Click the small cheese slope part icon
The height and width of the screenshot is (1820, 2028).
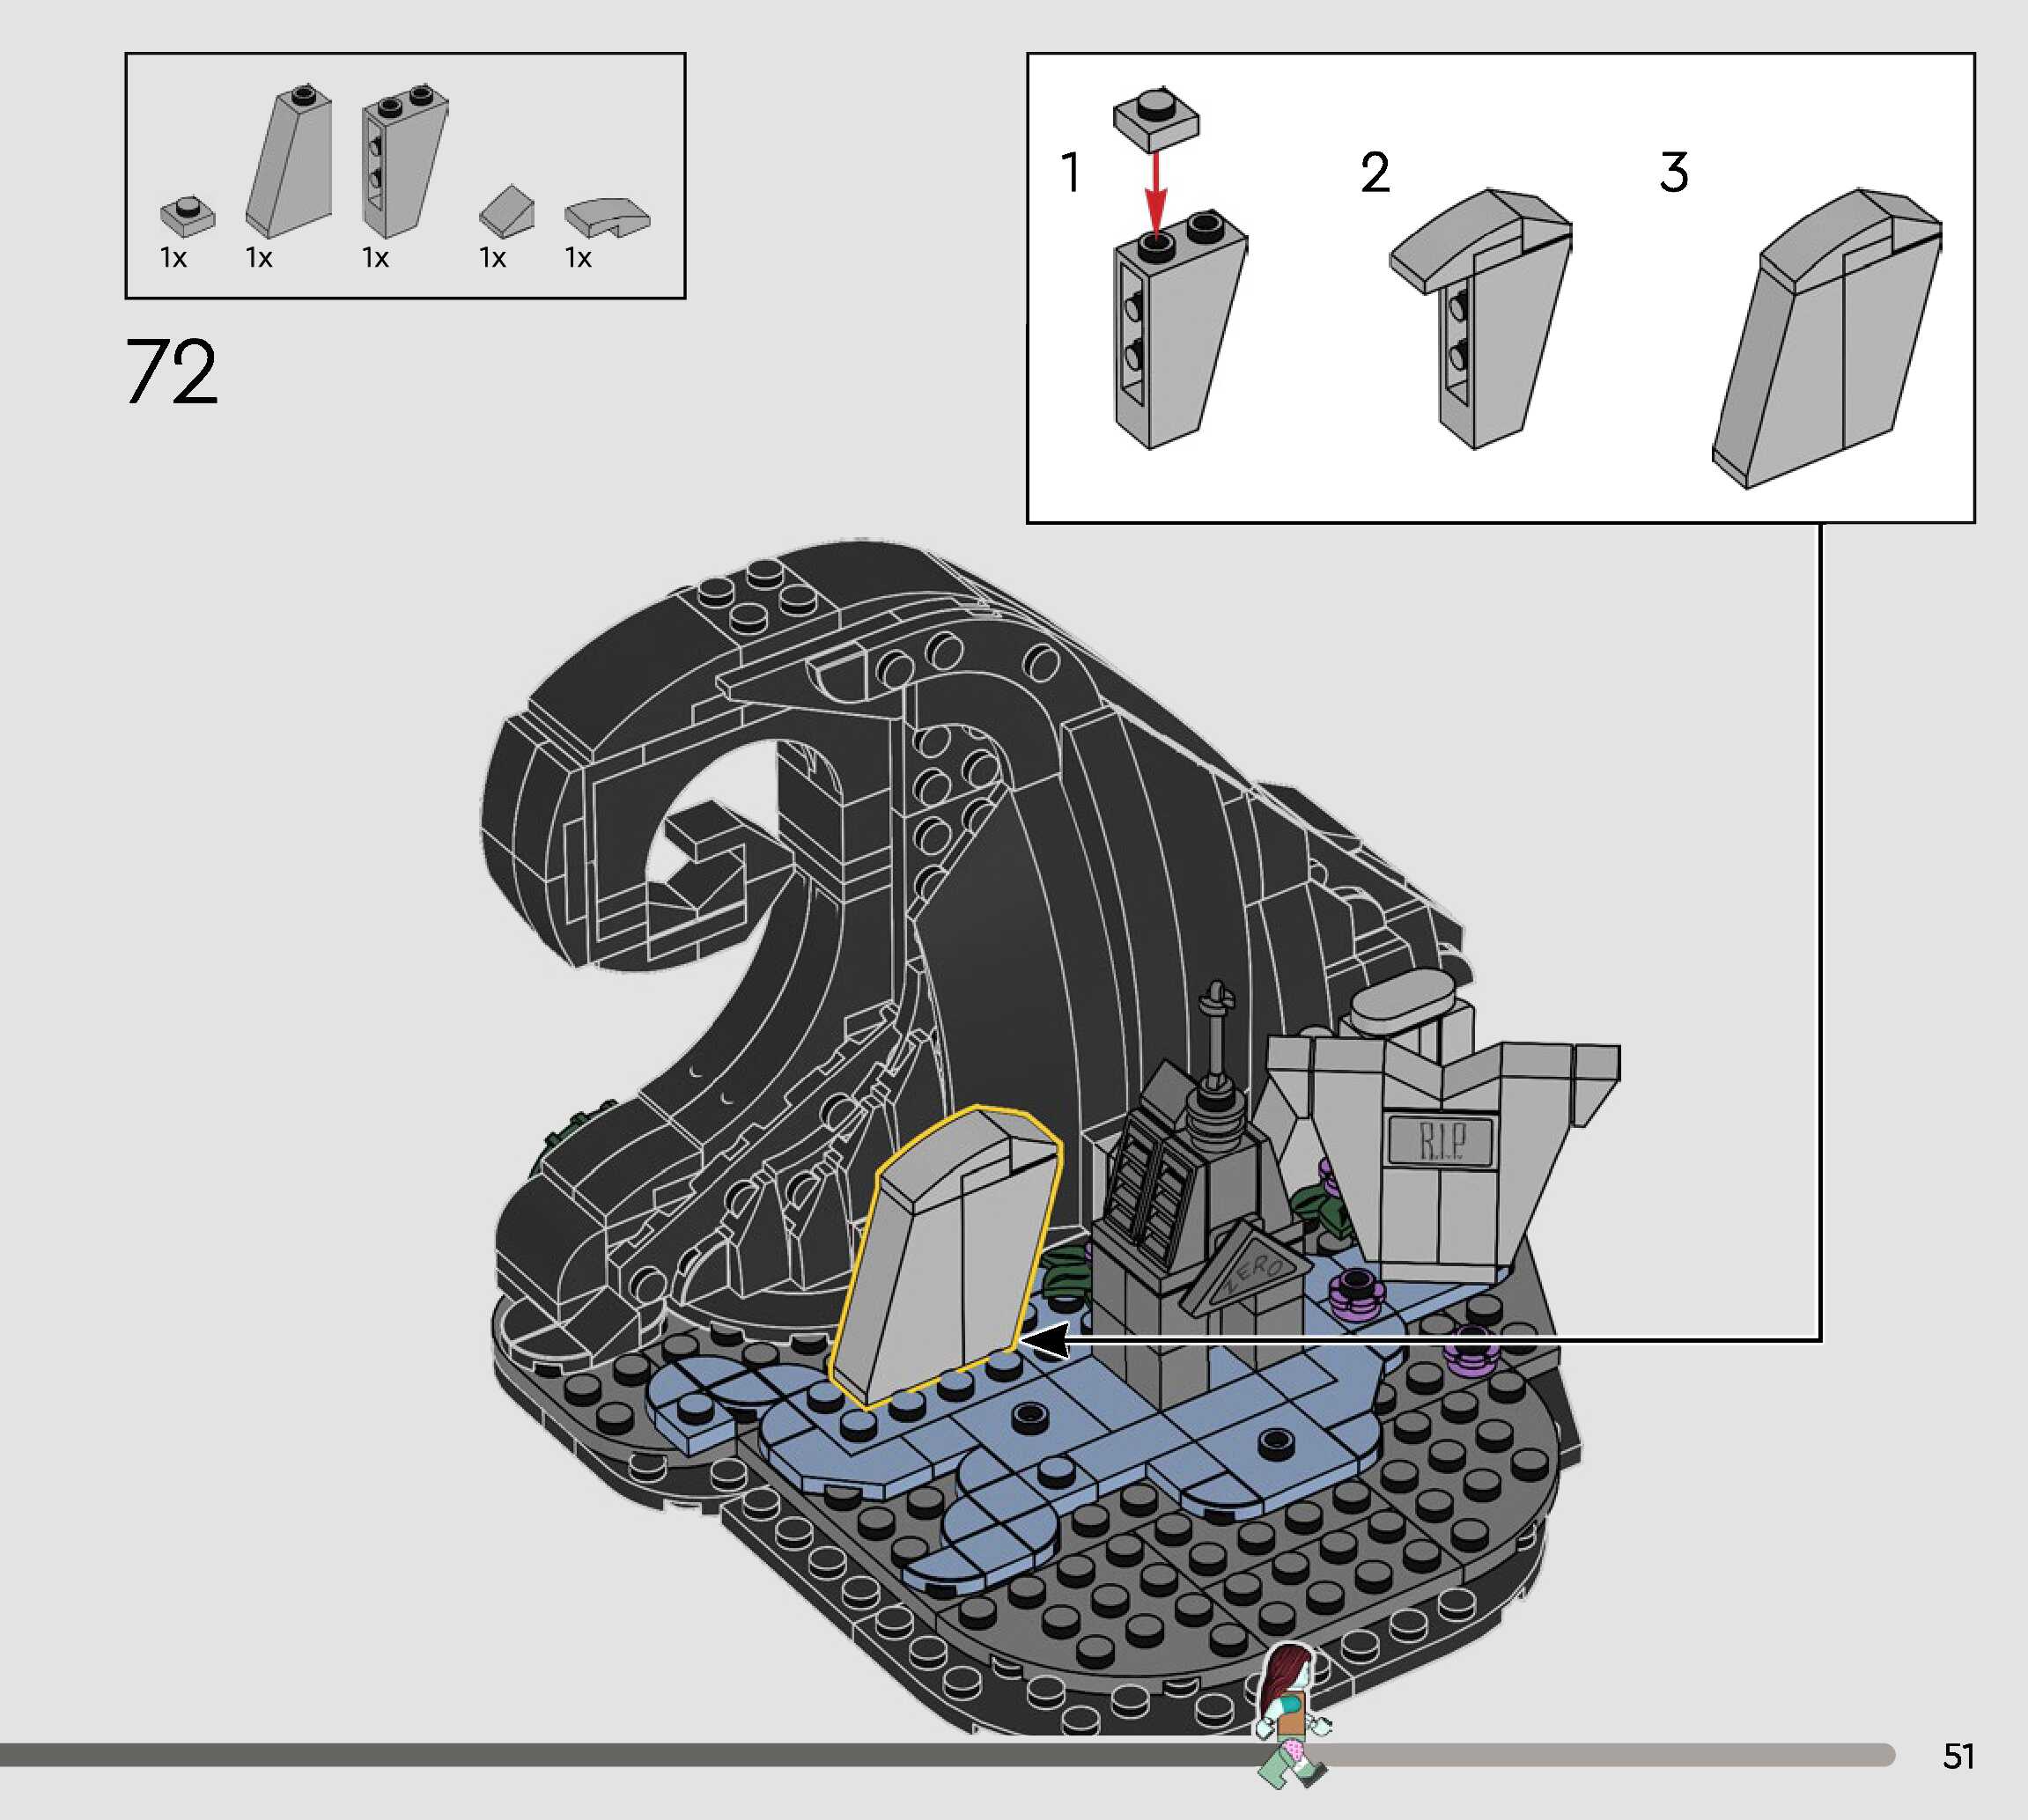click(507, 211)
